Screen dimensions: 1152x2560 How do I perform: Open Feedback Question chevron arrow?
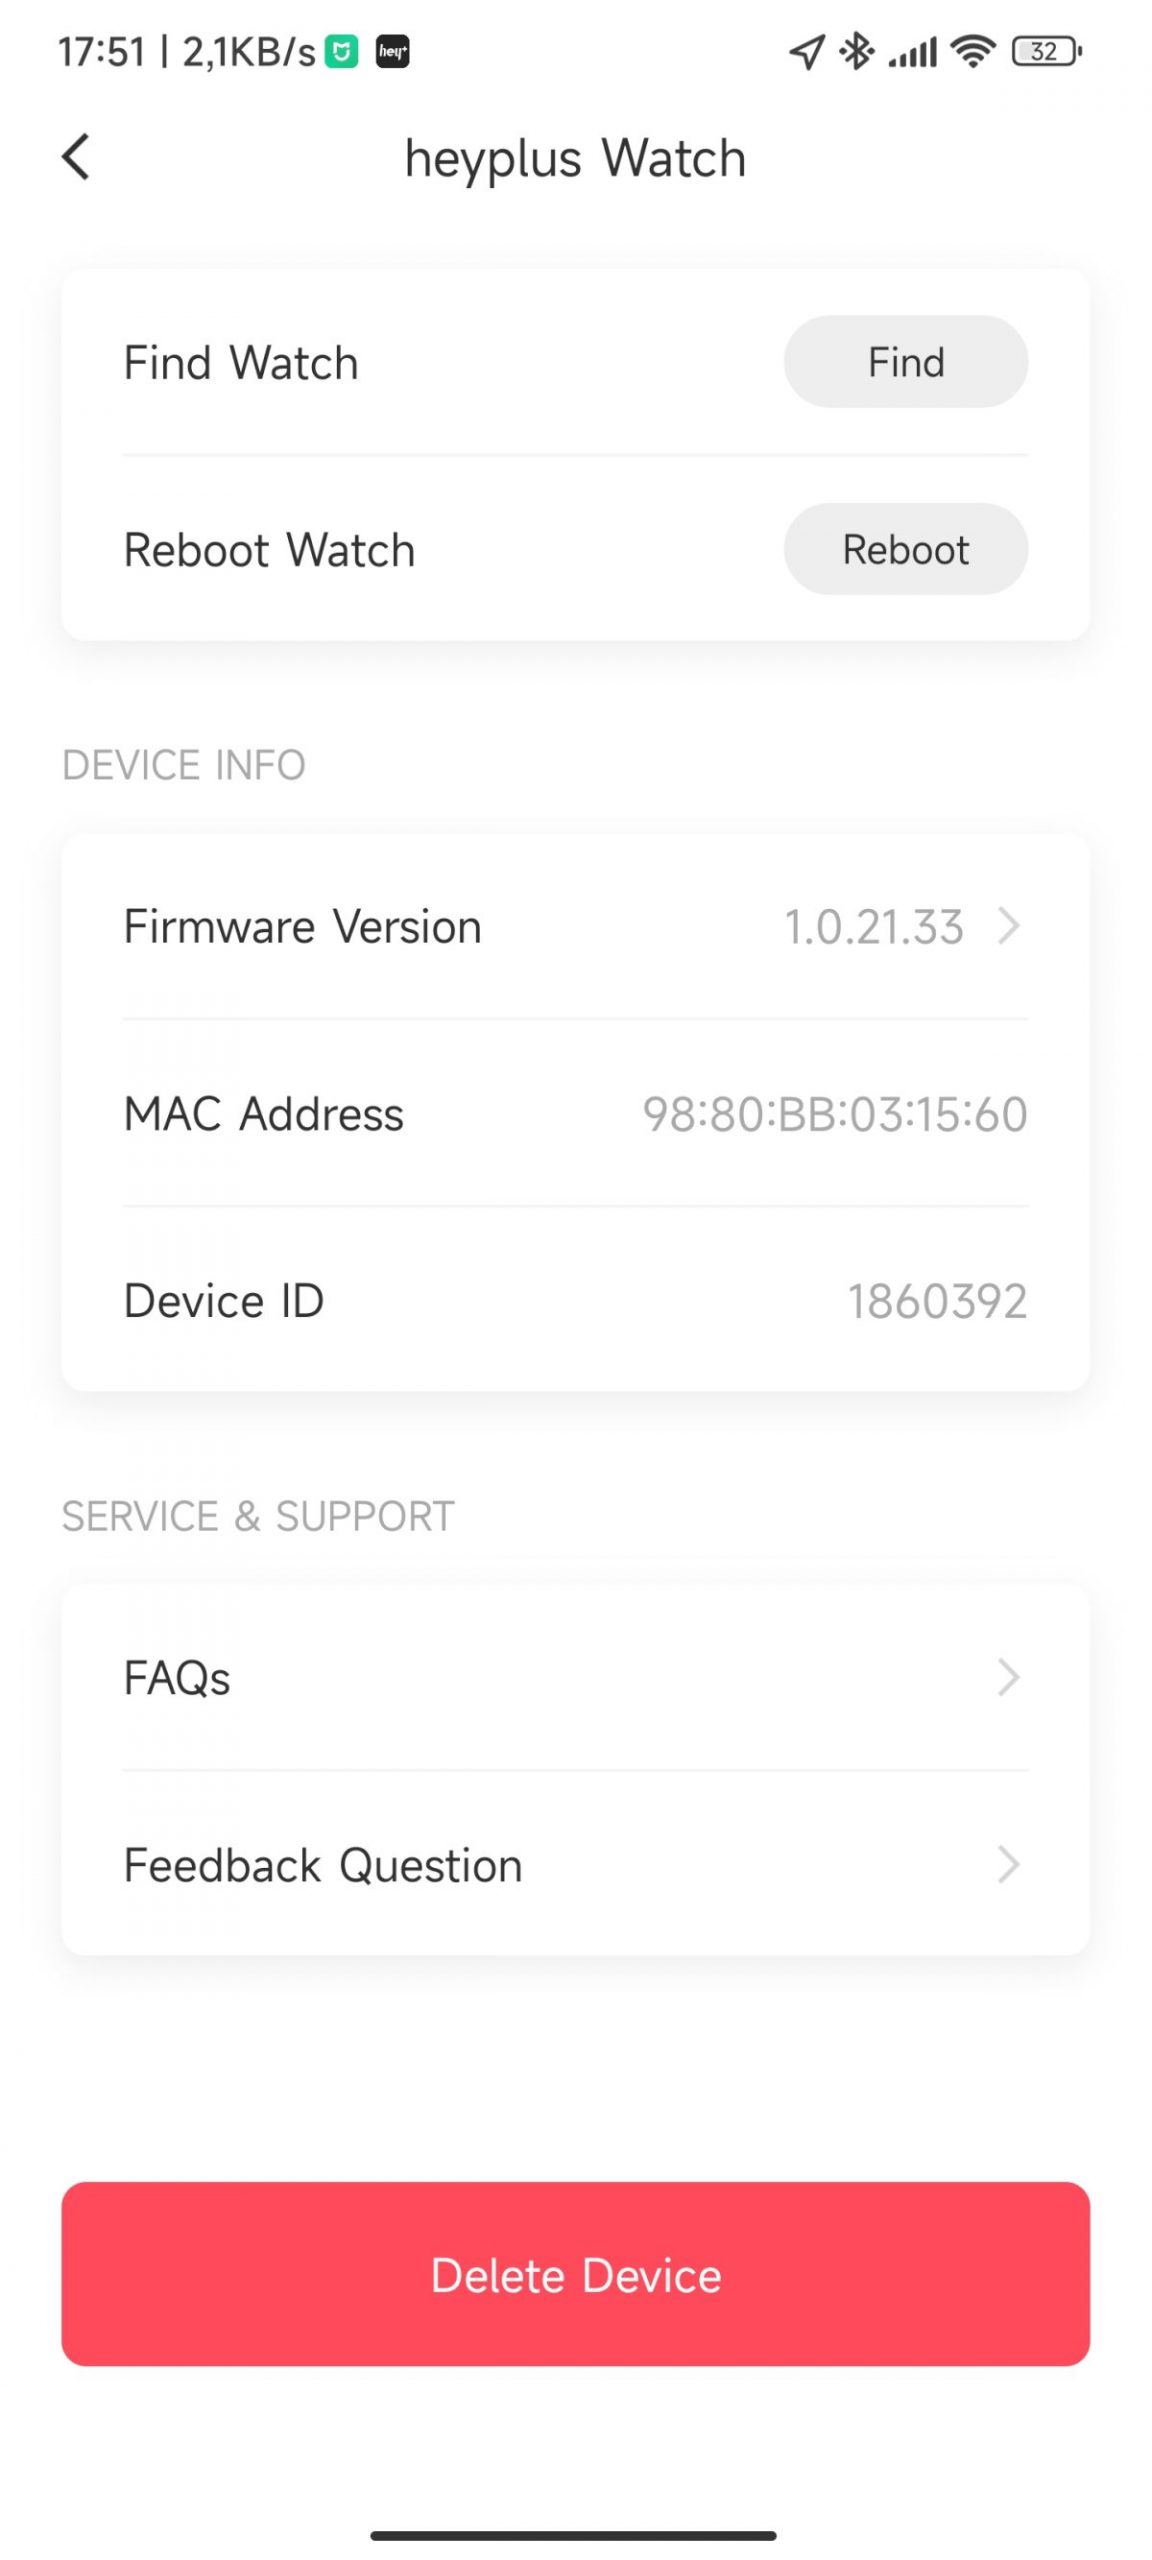(1008, 1864)
